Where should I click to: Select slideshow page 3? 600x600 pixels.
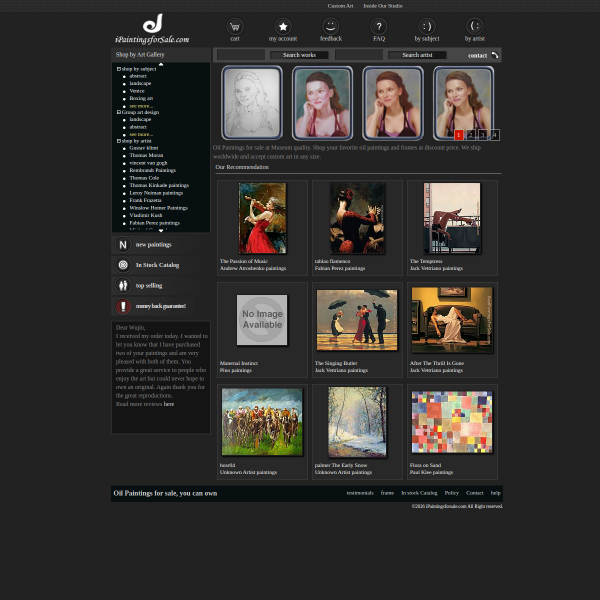tap(483, 135)
